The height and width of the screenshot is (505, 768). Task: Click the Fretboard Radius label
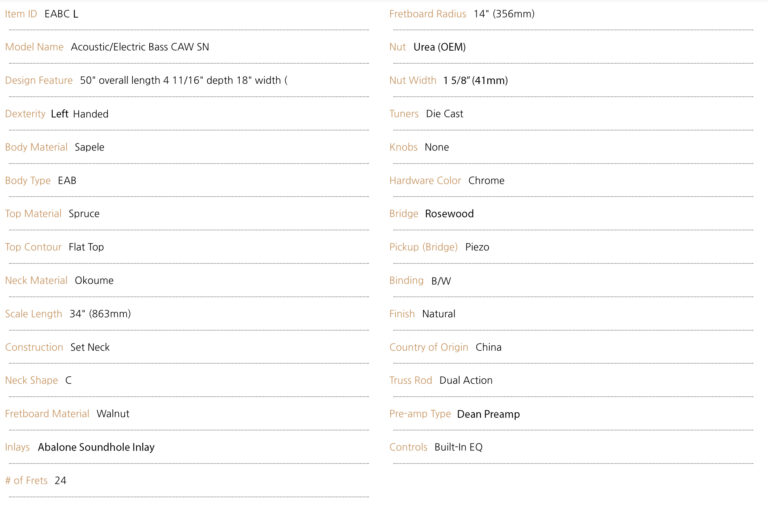pyautogui.click(x=427, y=14)
